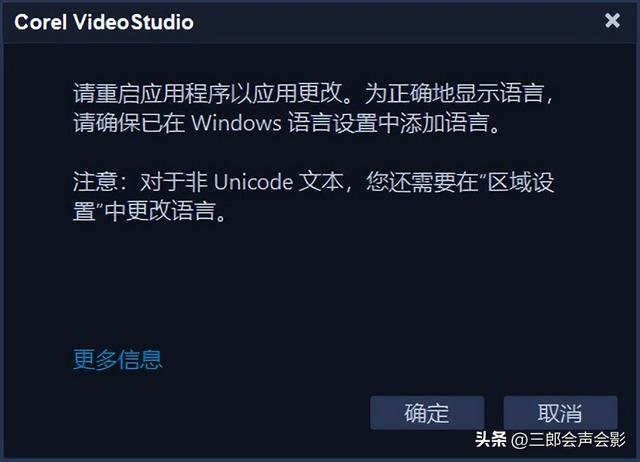Click the Corel VideoStudio title bar
The width and height of the screenshot is (640, 462).
pos(318,22)
